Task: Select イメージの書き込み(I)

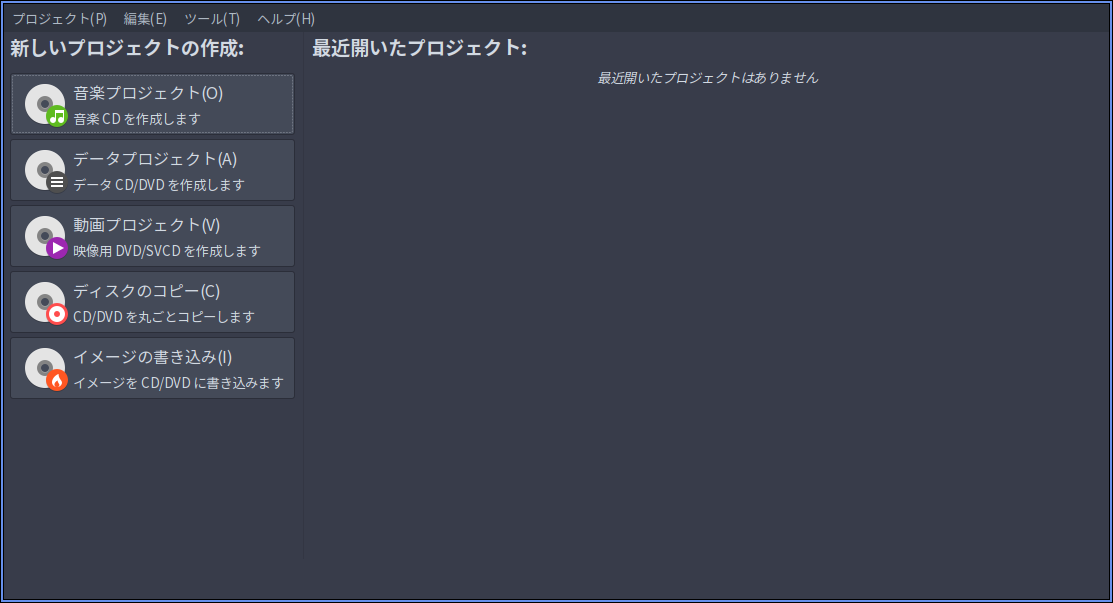Action: click(153, 368)
